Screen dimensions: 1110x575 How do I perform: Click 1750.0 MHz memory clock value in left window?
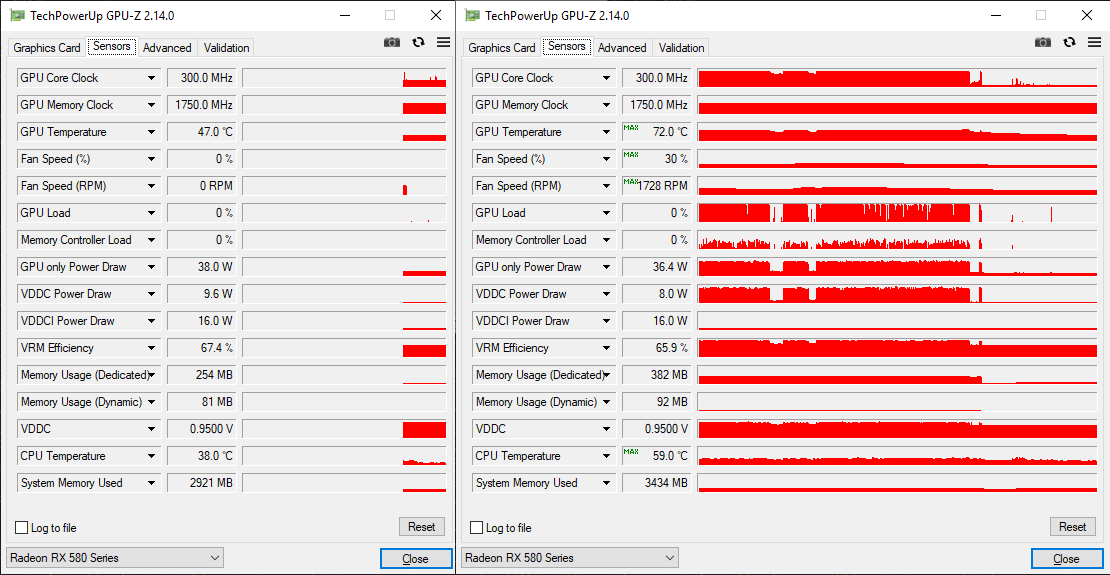click(x=201, y=105)
